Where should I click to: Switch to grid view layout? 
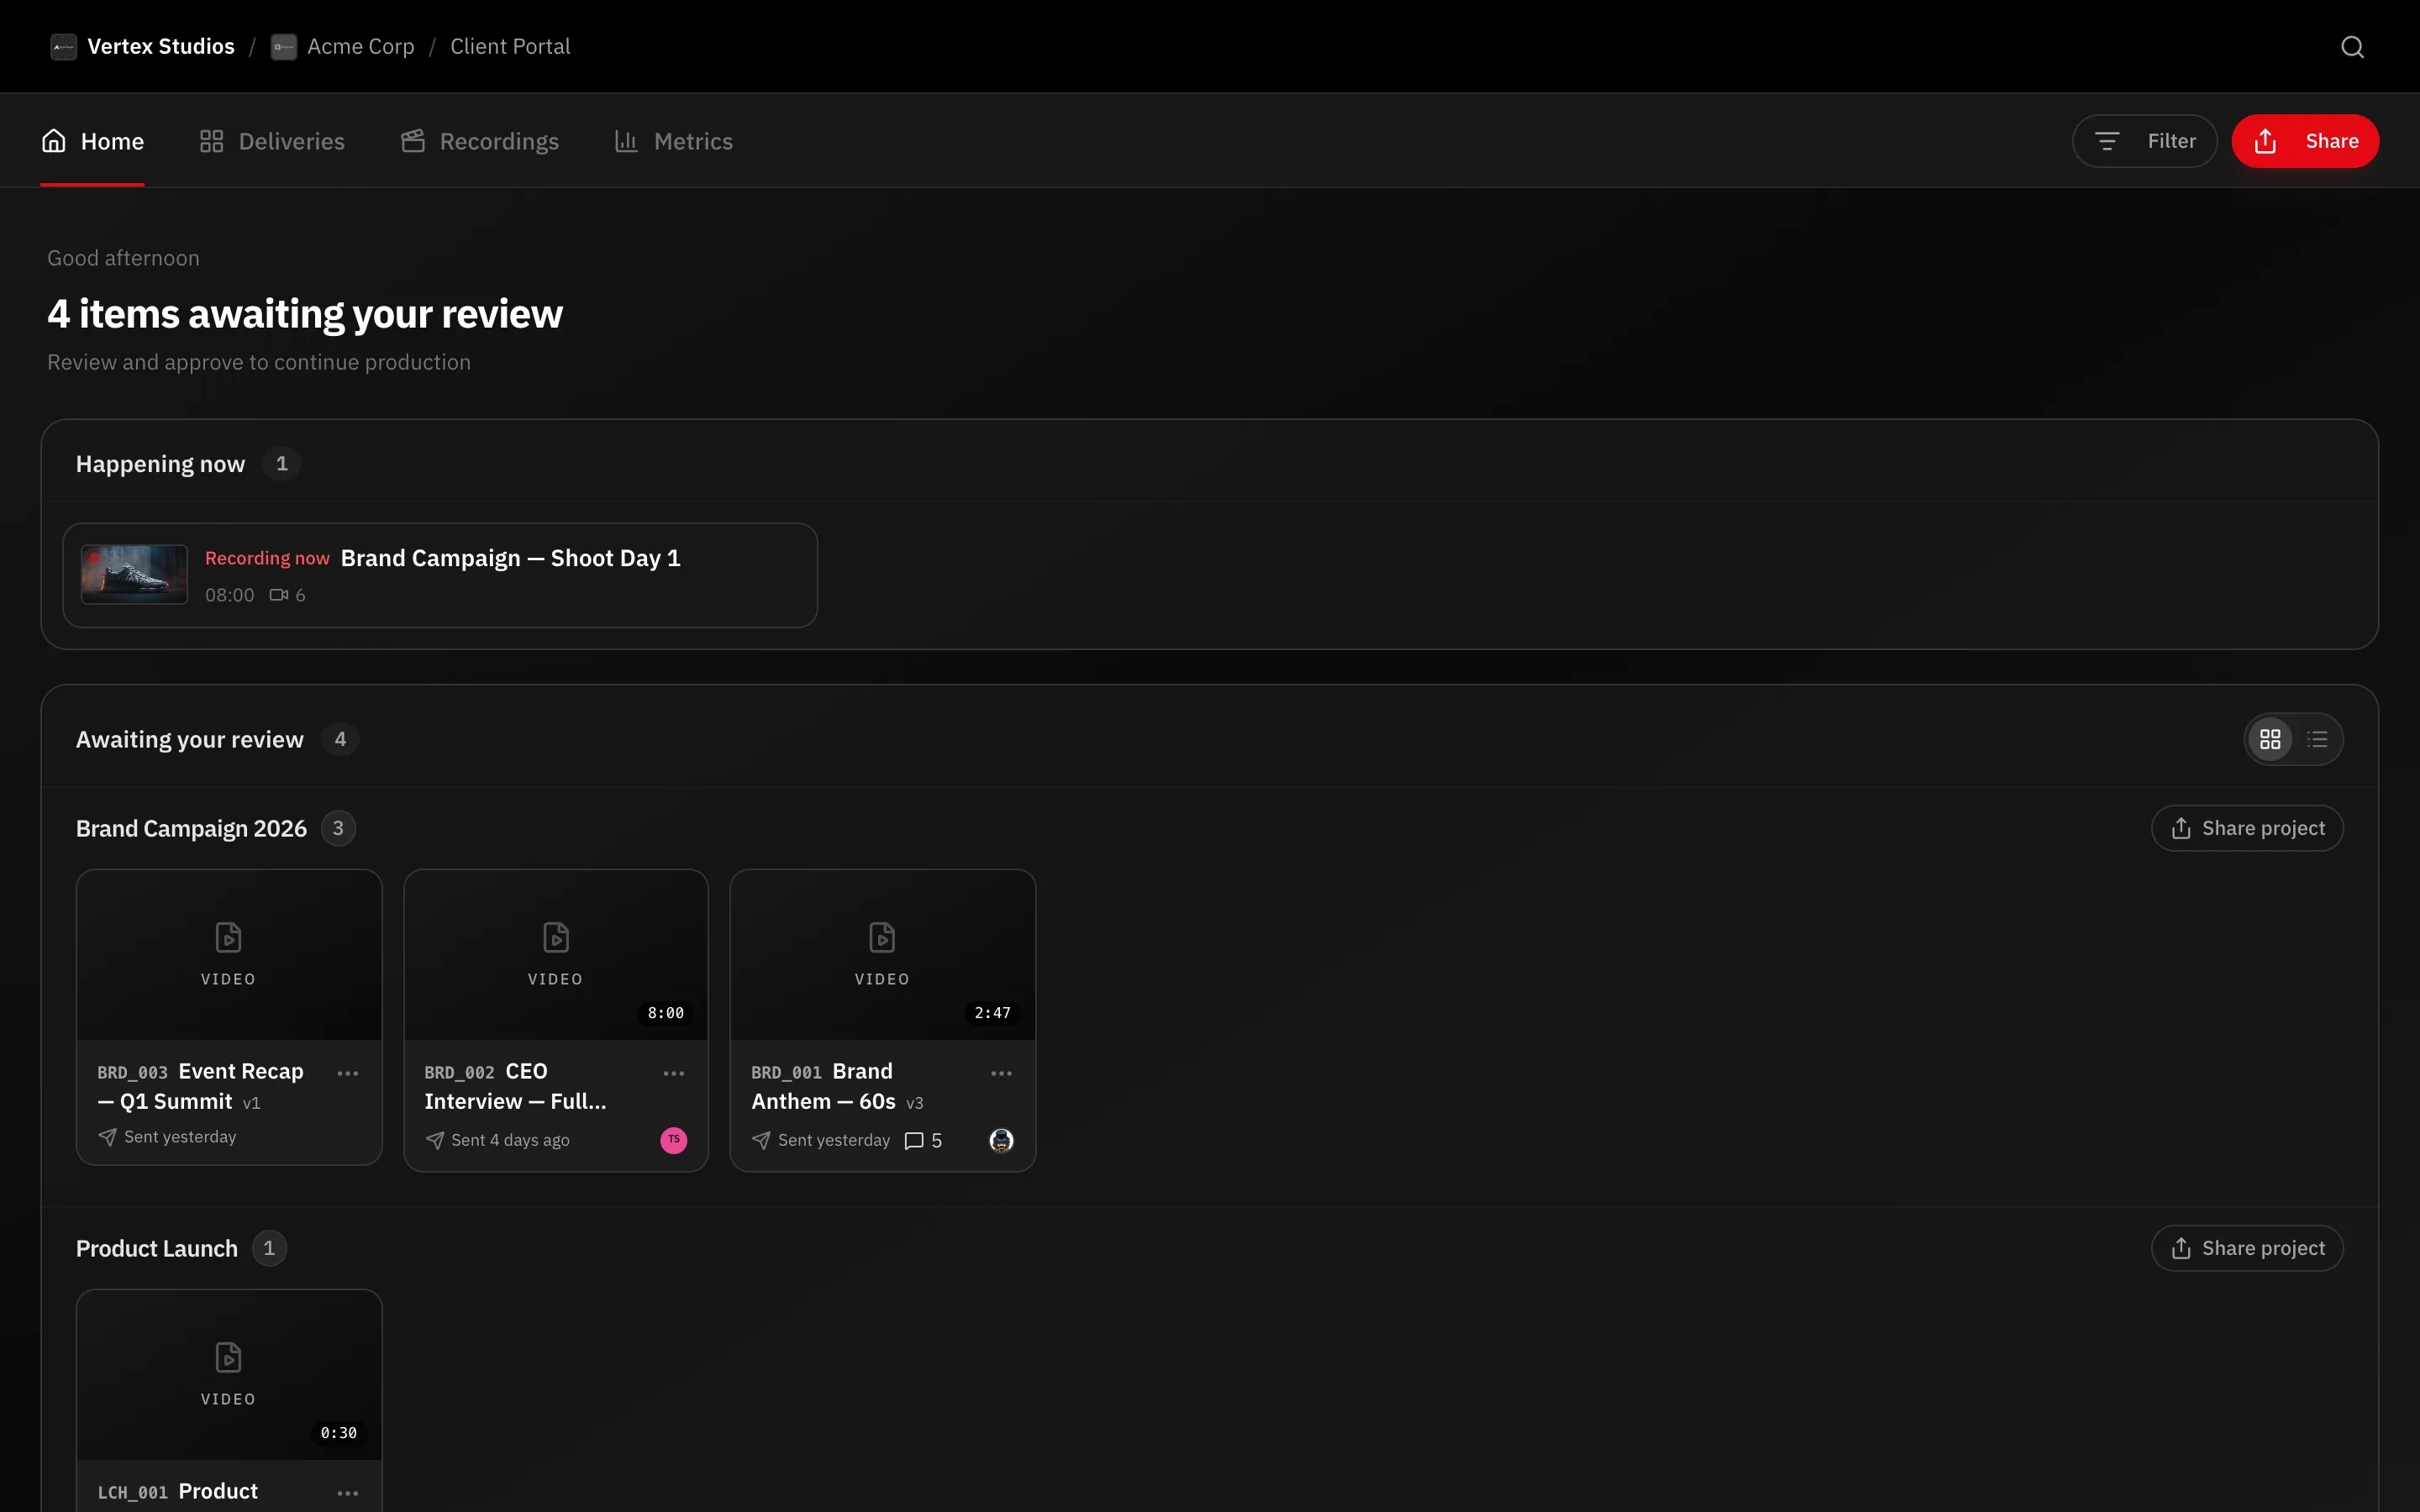point(2270,739)
